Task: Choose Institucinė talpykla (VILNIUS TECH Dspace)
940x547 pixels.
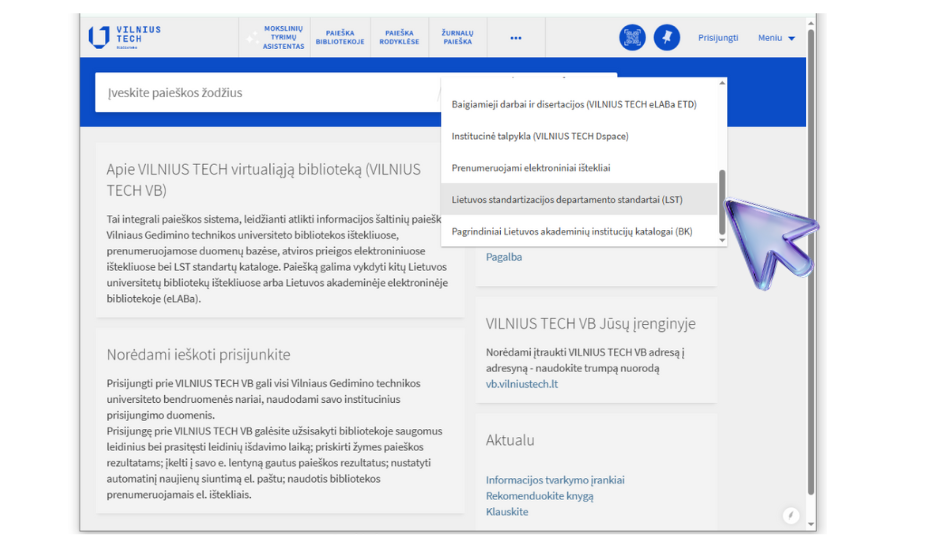Action: coord(539,136)
